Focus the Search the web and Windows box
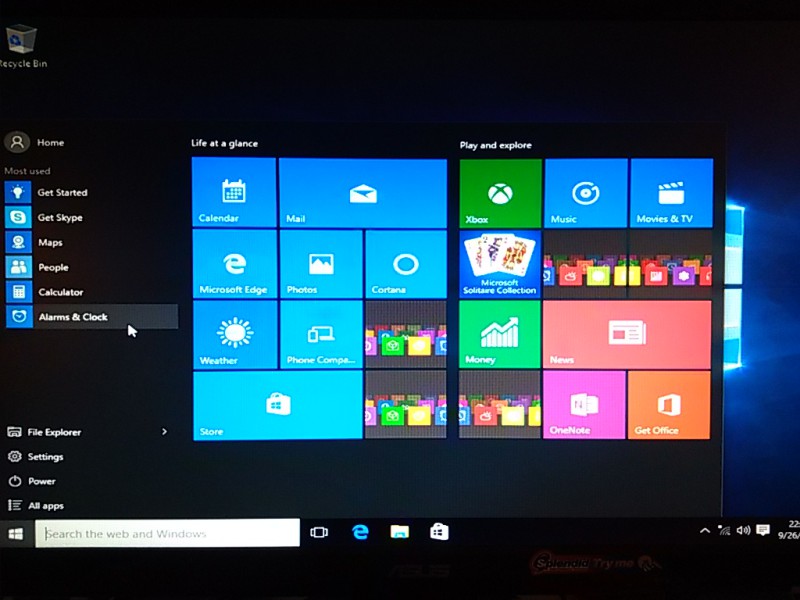Screen dimensions: 800x600 click(167, 533)
